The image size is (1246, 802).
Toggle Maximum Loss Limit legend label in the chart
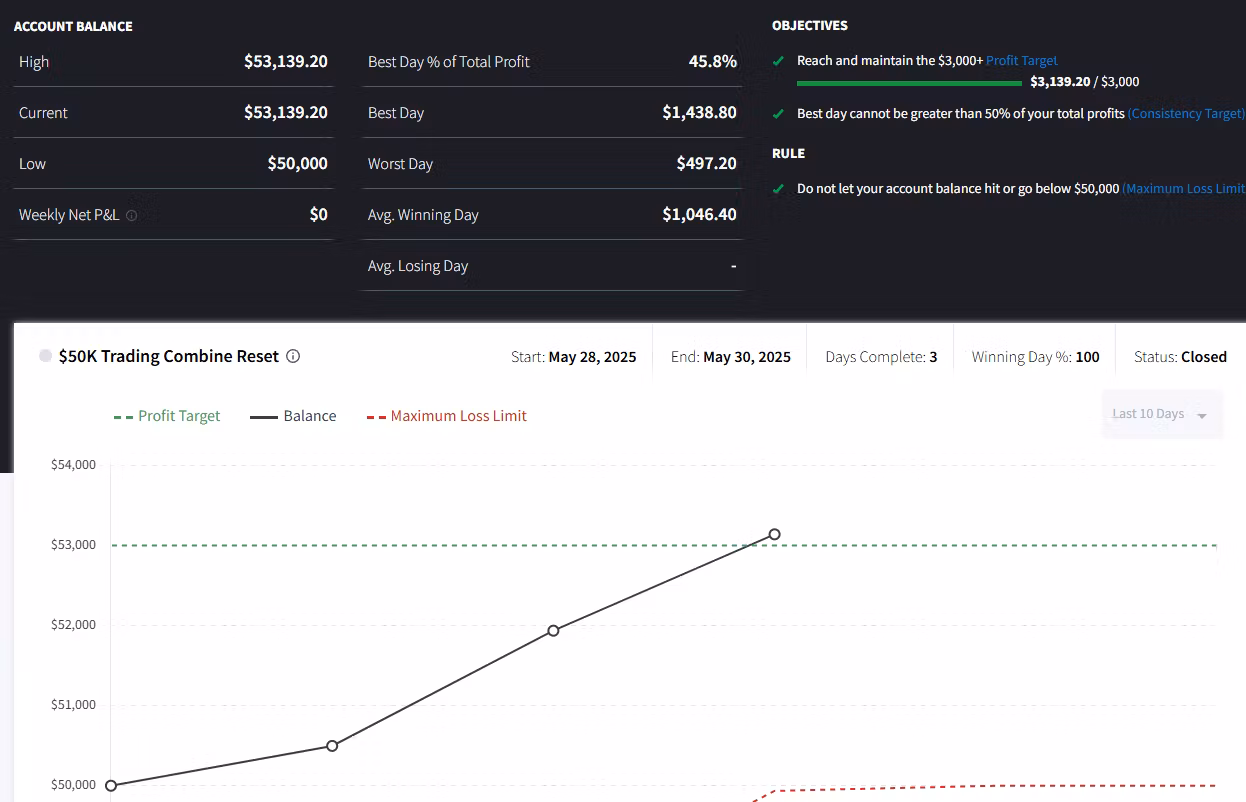coord(458,416)
